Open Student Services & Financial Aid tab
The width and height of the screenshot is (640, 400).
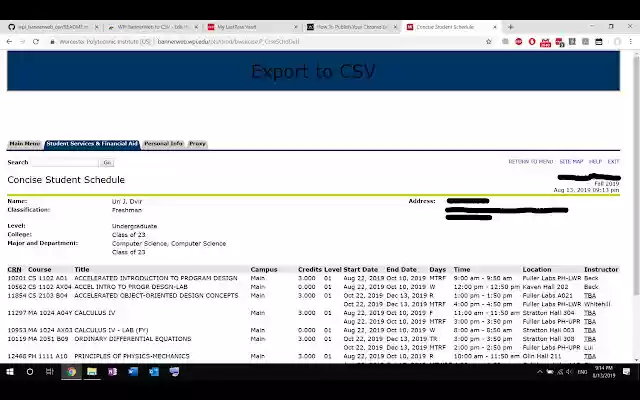click(92, 144)
